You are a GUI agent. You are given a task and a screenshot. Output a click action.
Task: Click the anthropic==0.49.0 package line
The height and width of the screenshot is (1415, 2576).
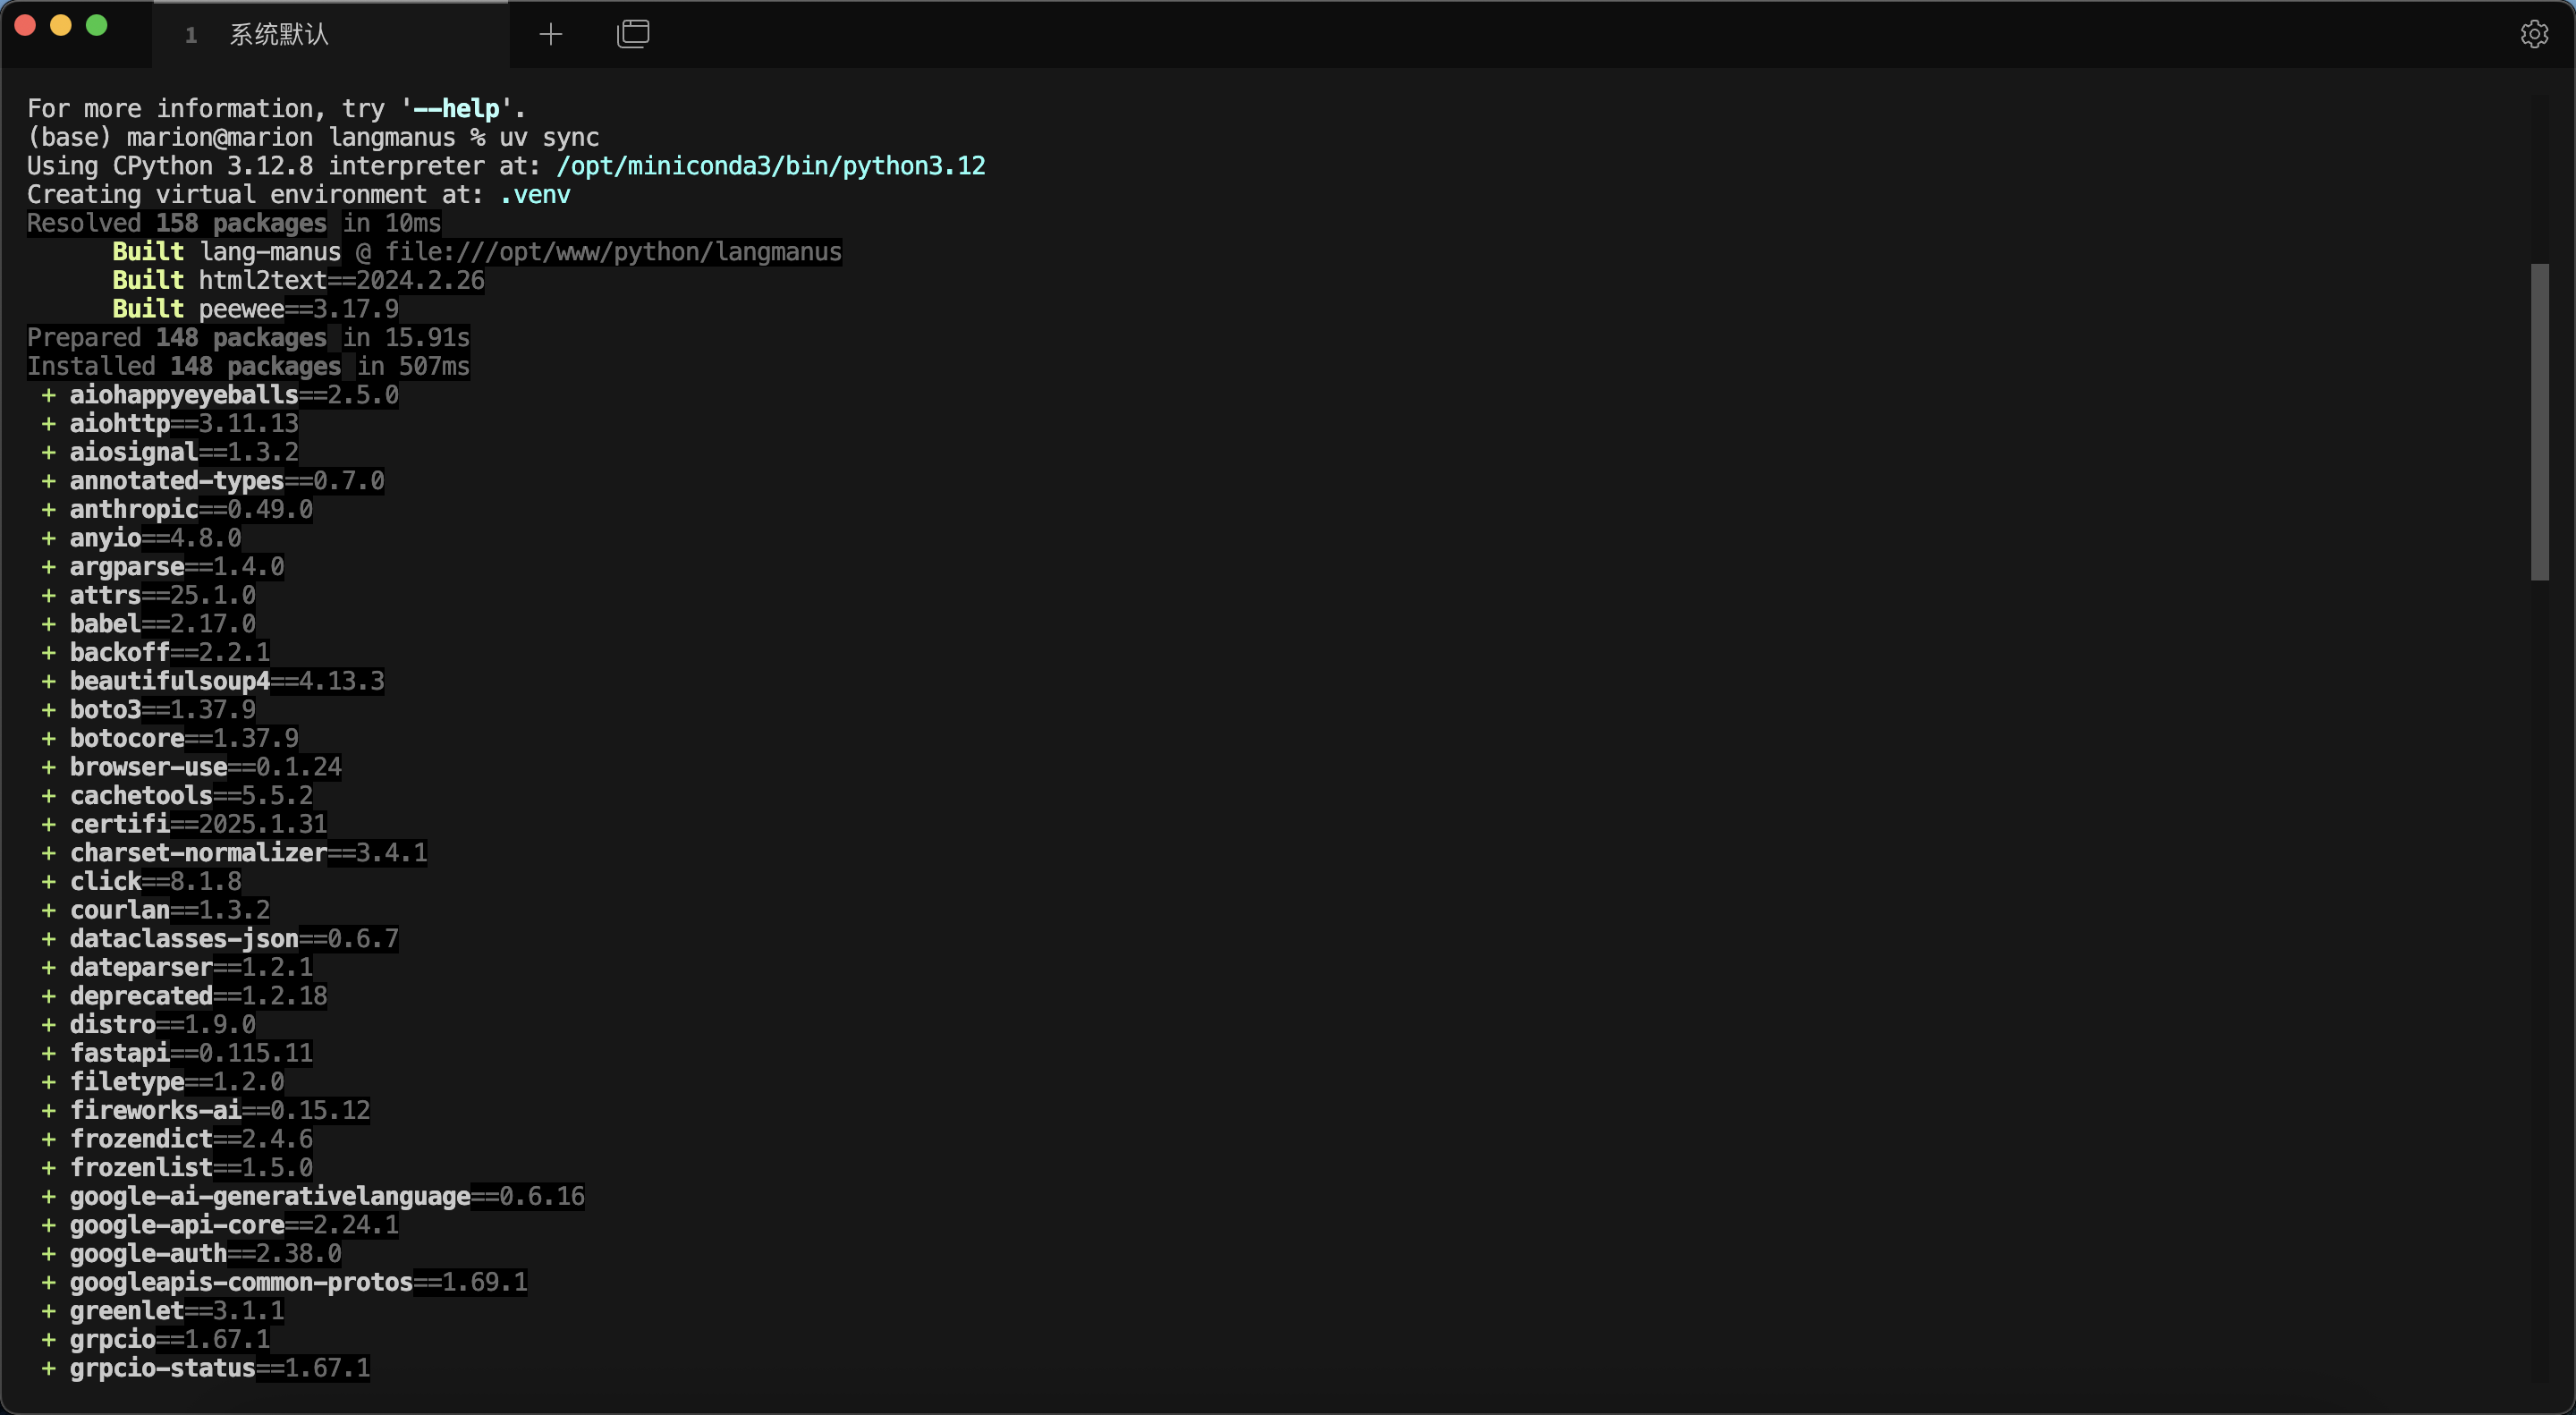pos(190,510)
